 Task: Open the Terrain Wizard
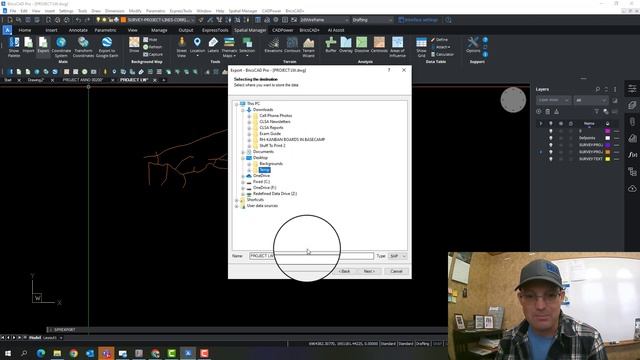point(309,47)
